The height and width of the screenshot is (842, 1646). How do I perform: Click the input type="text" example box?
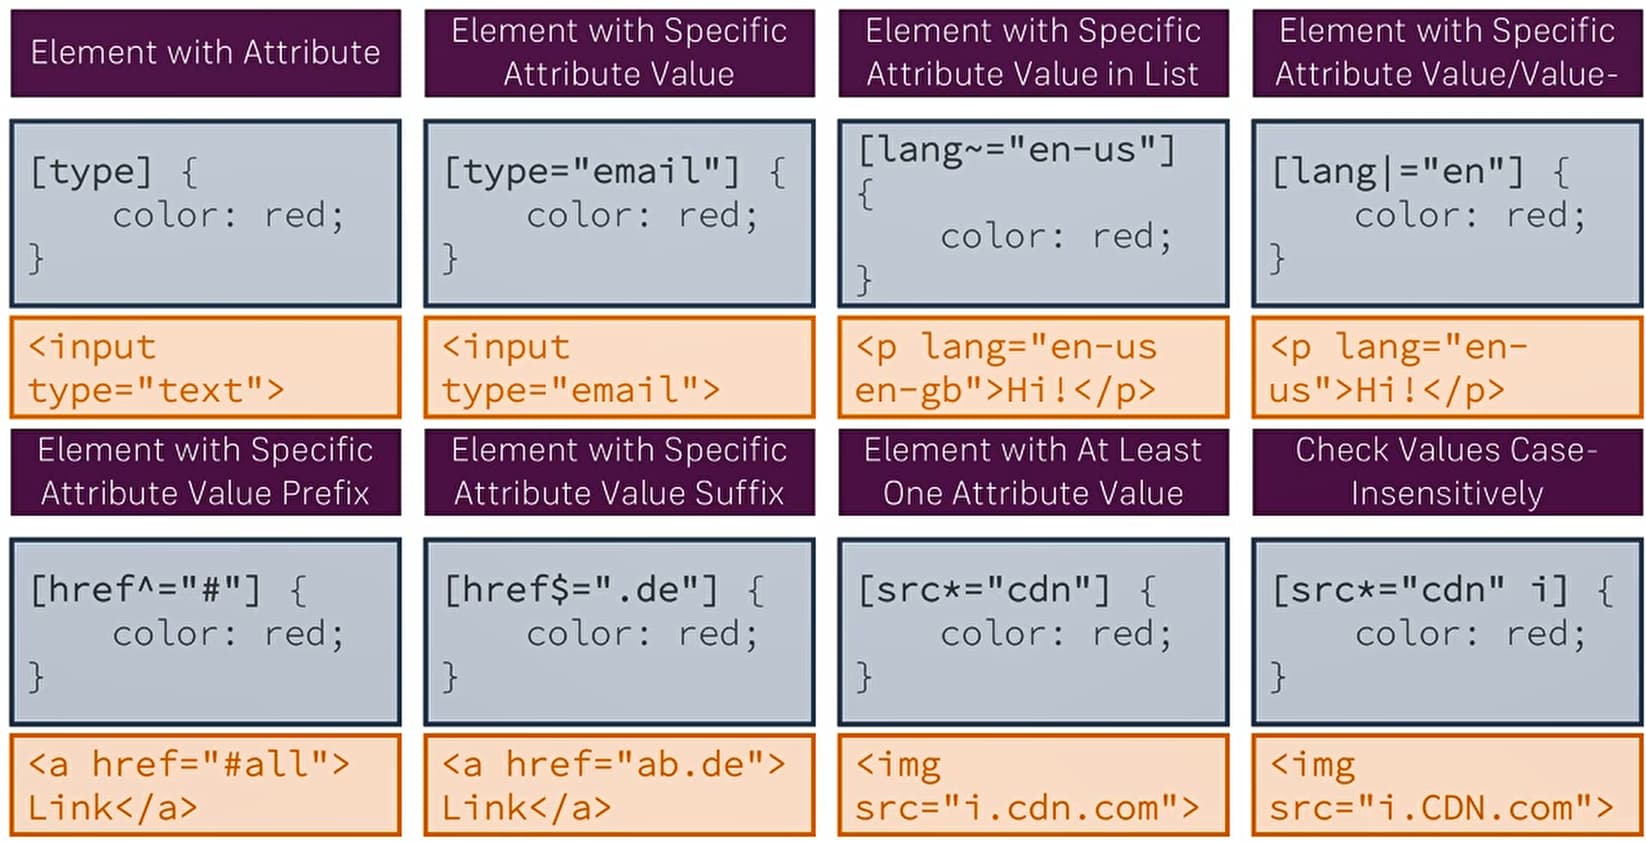tap(205, 367)
